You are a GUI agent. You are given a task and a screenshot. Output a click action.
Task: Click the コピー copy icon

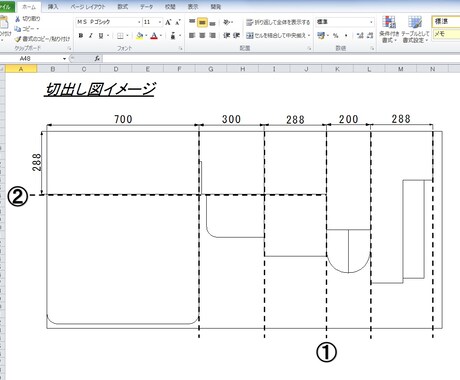click(x=18, y=29)
